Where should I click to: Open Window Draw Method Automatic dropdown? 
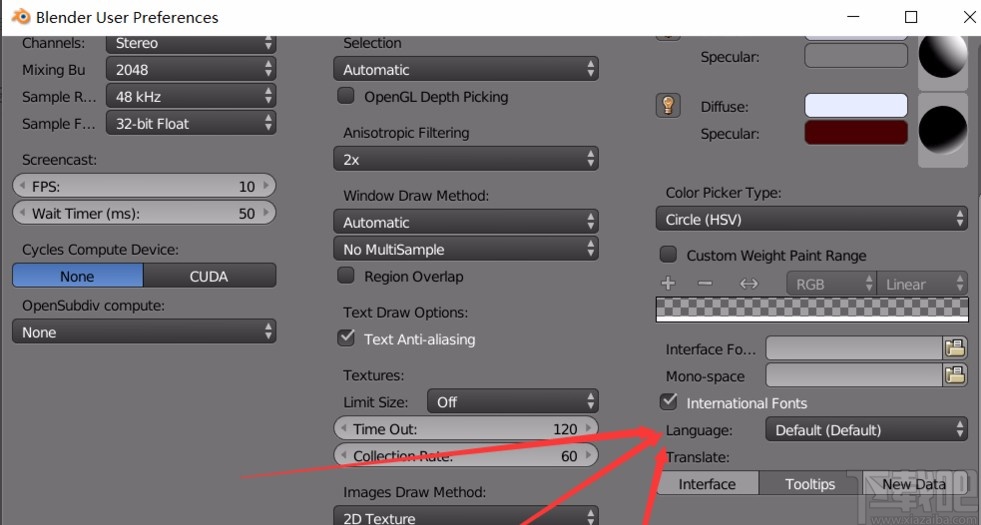pos(465,222)
